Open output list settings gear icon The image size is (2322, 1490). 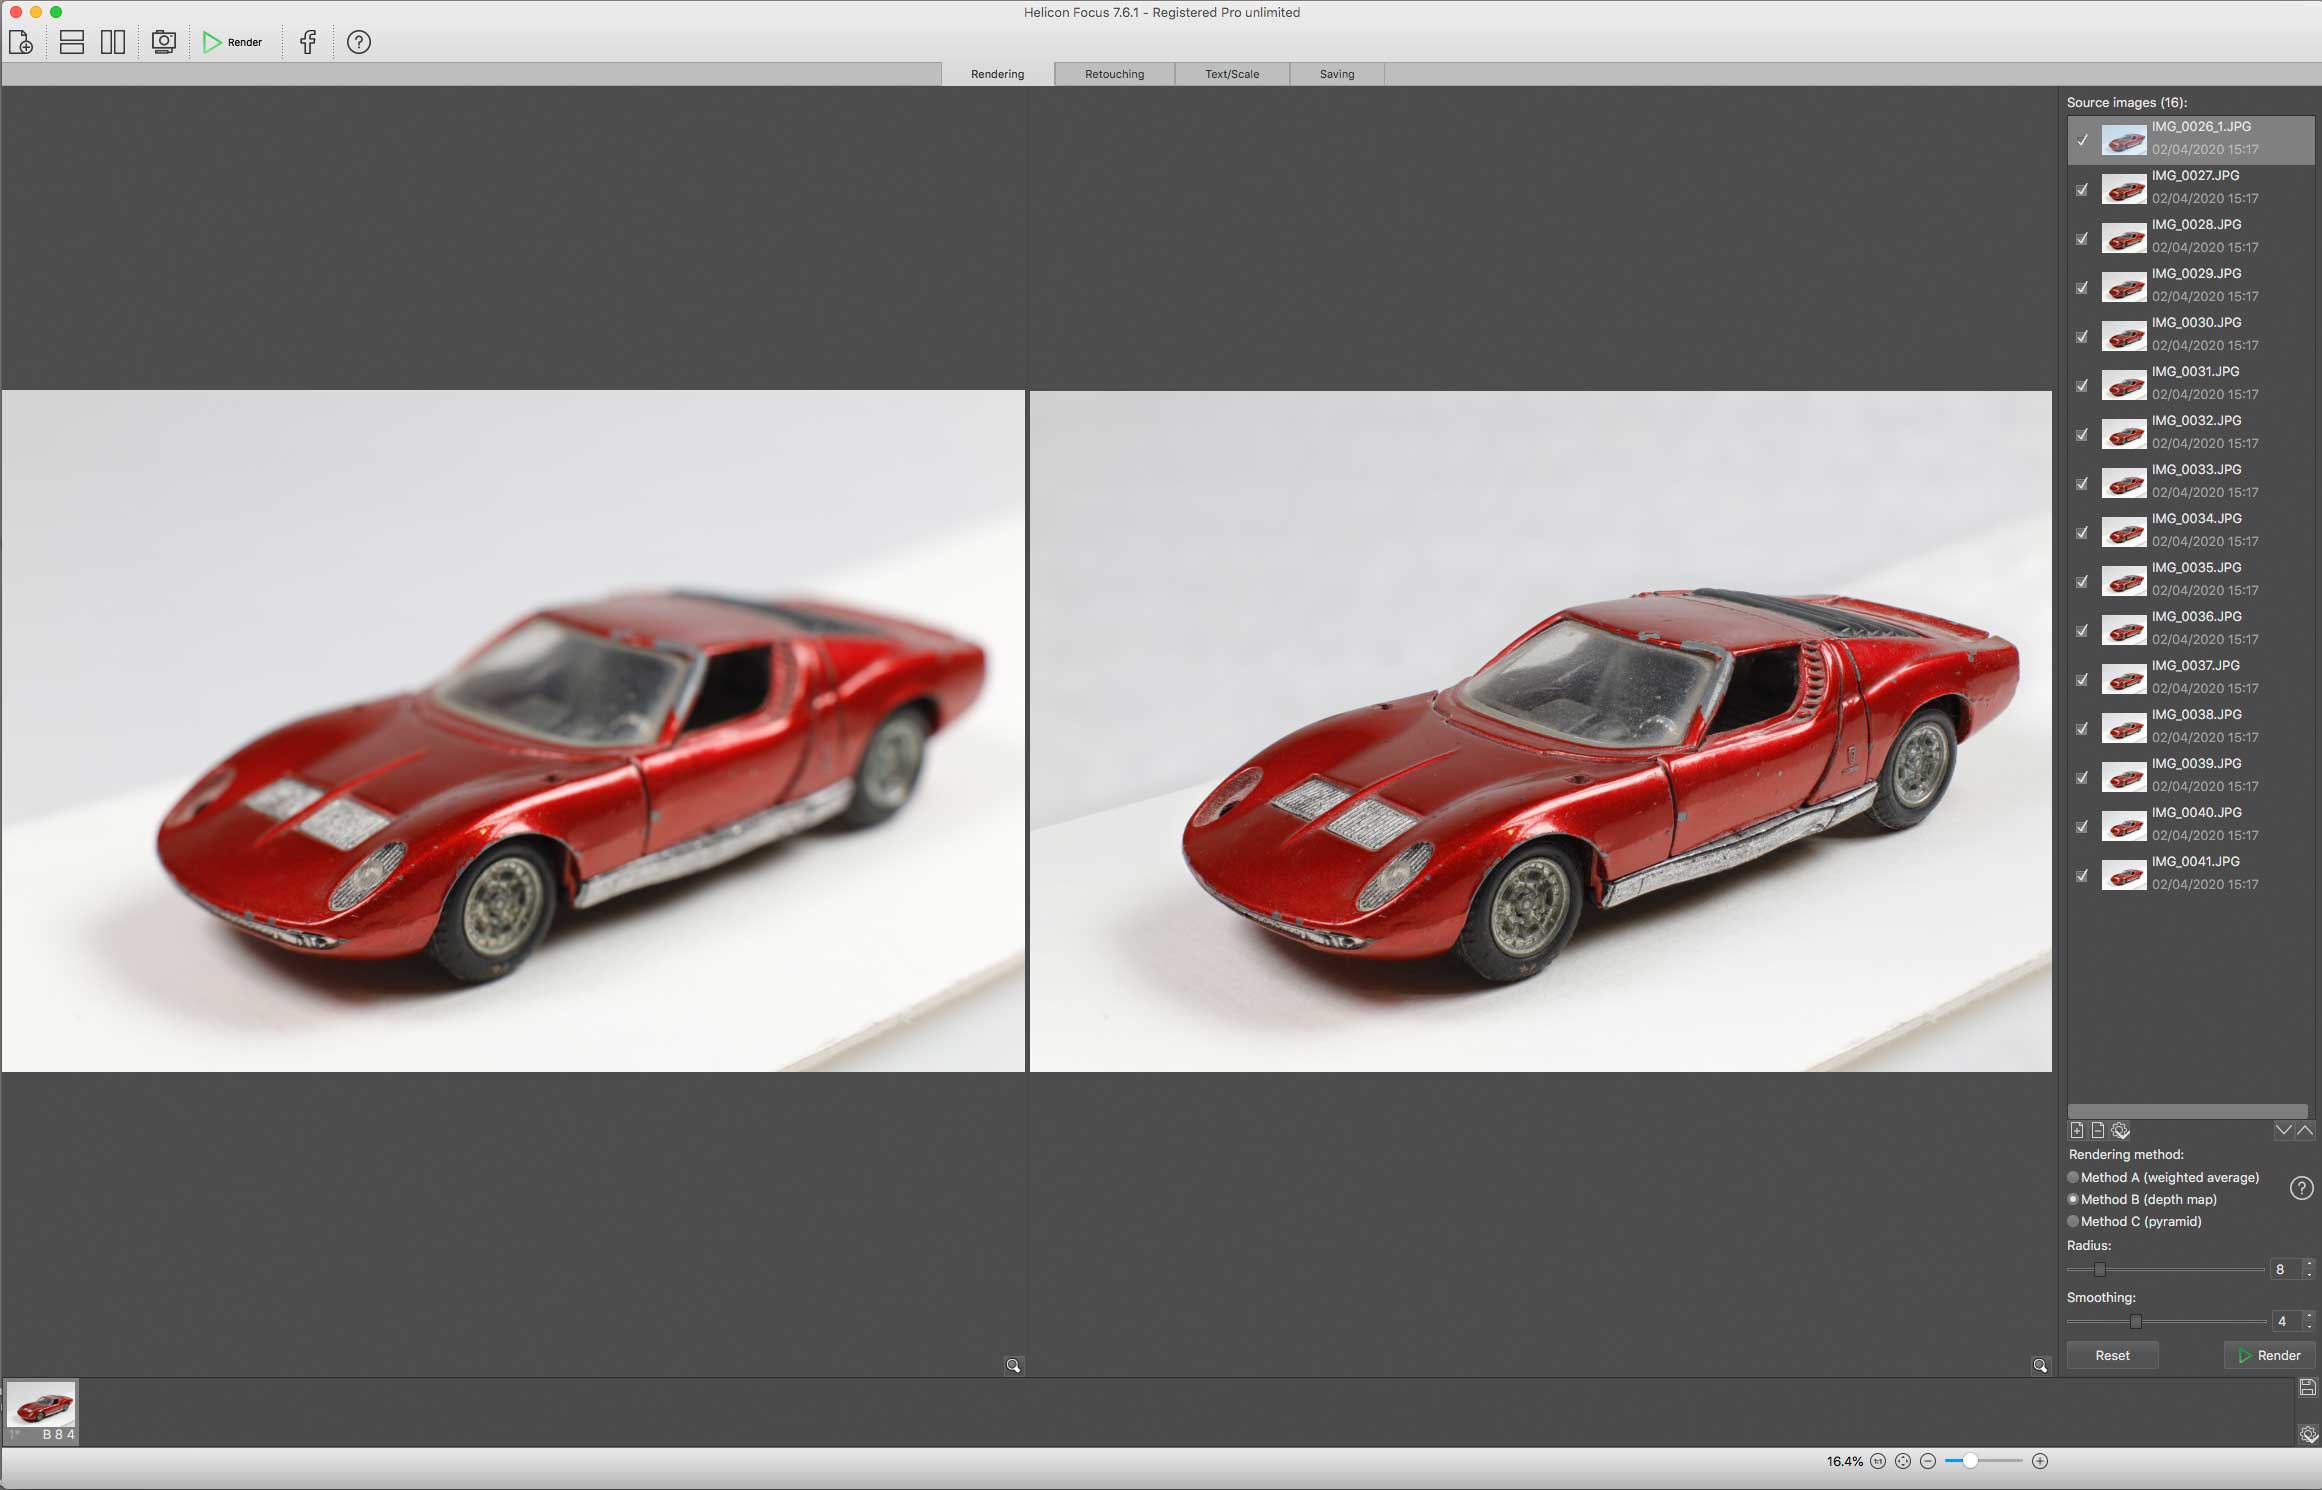click(x=2308, y=1435)
